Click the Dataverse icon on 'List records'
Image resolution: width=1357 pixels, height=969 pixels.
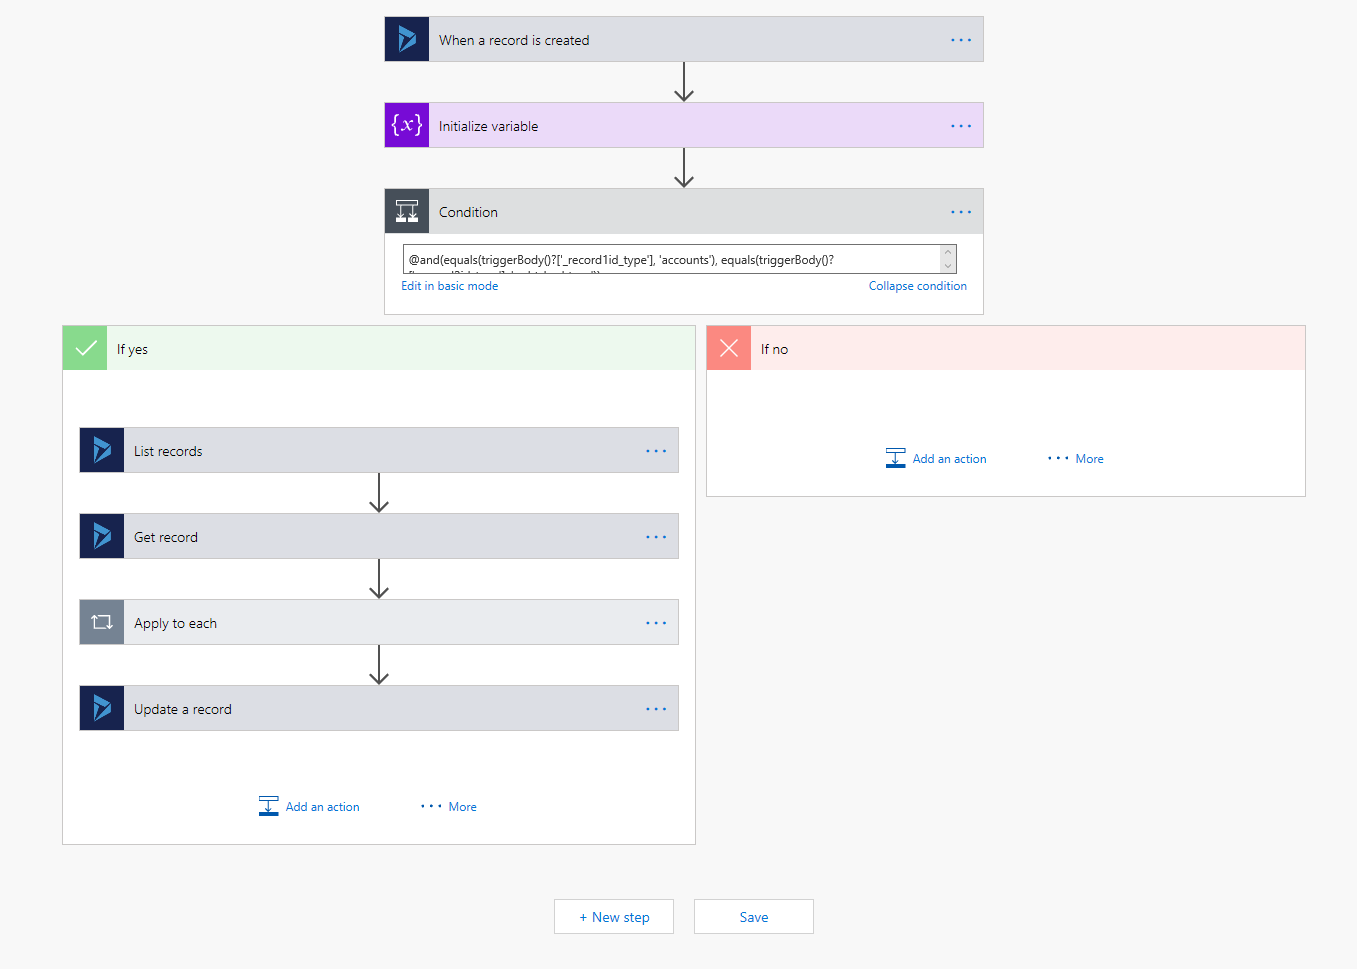(x=101, y=449)
